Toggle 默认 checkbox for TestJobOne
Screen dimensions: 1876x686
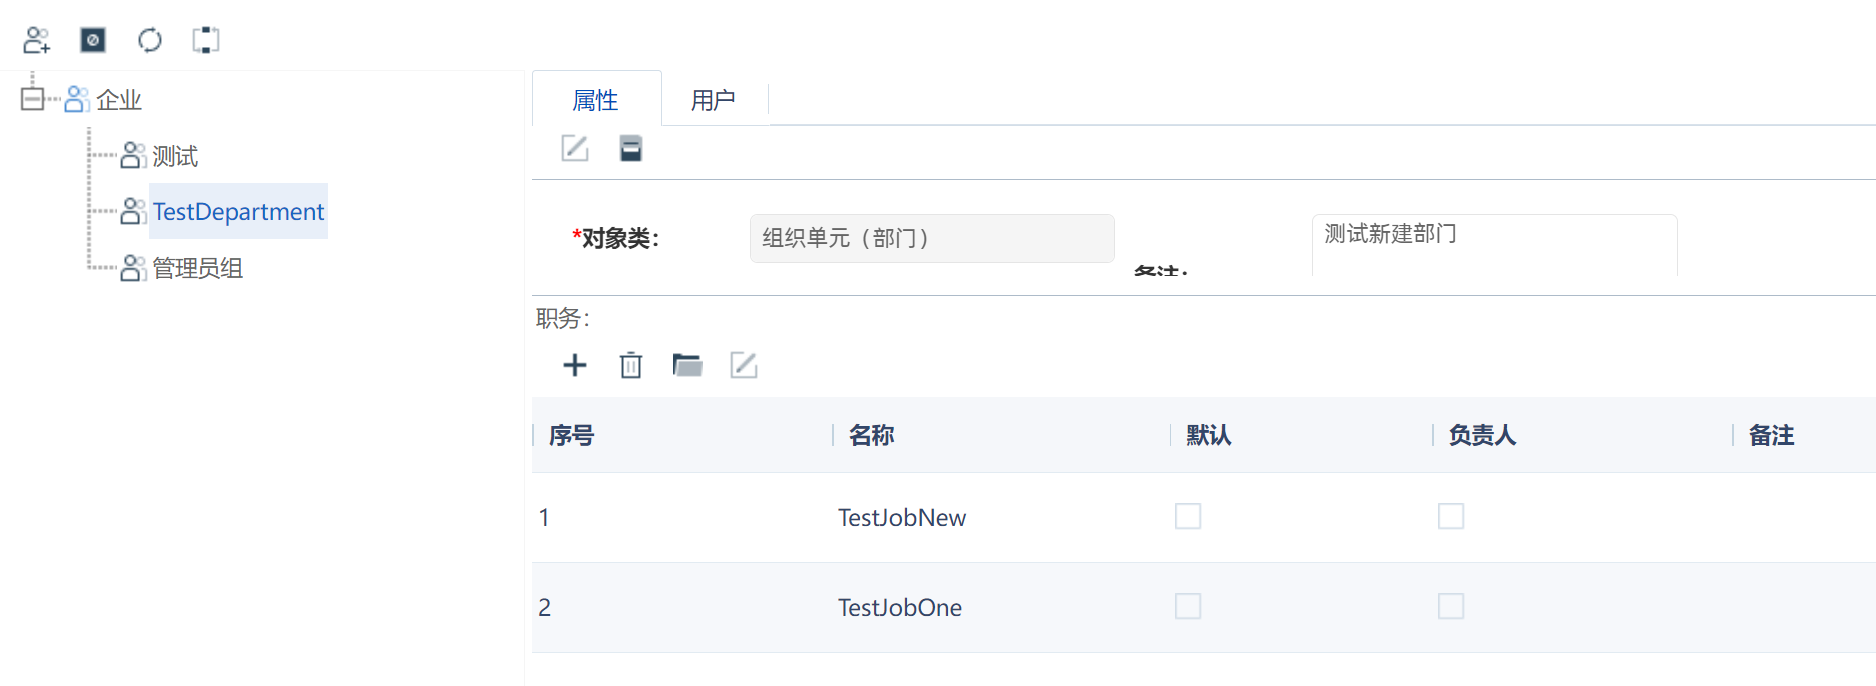point(1188,606)
